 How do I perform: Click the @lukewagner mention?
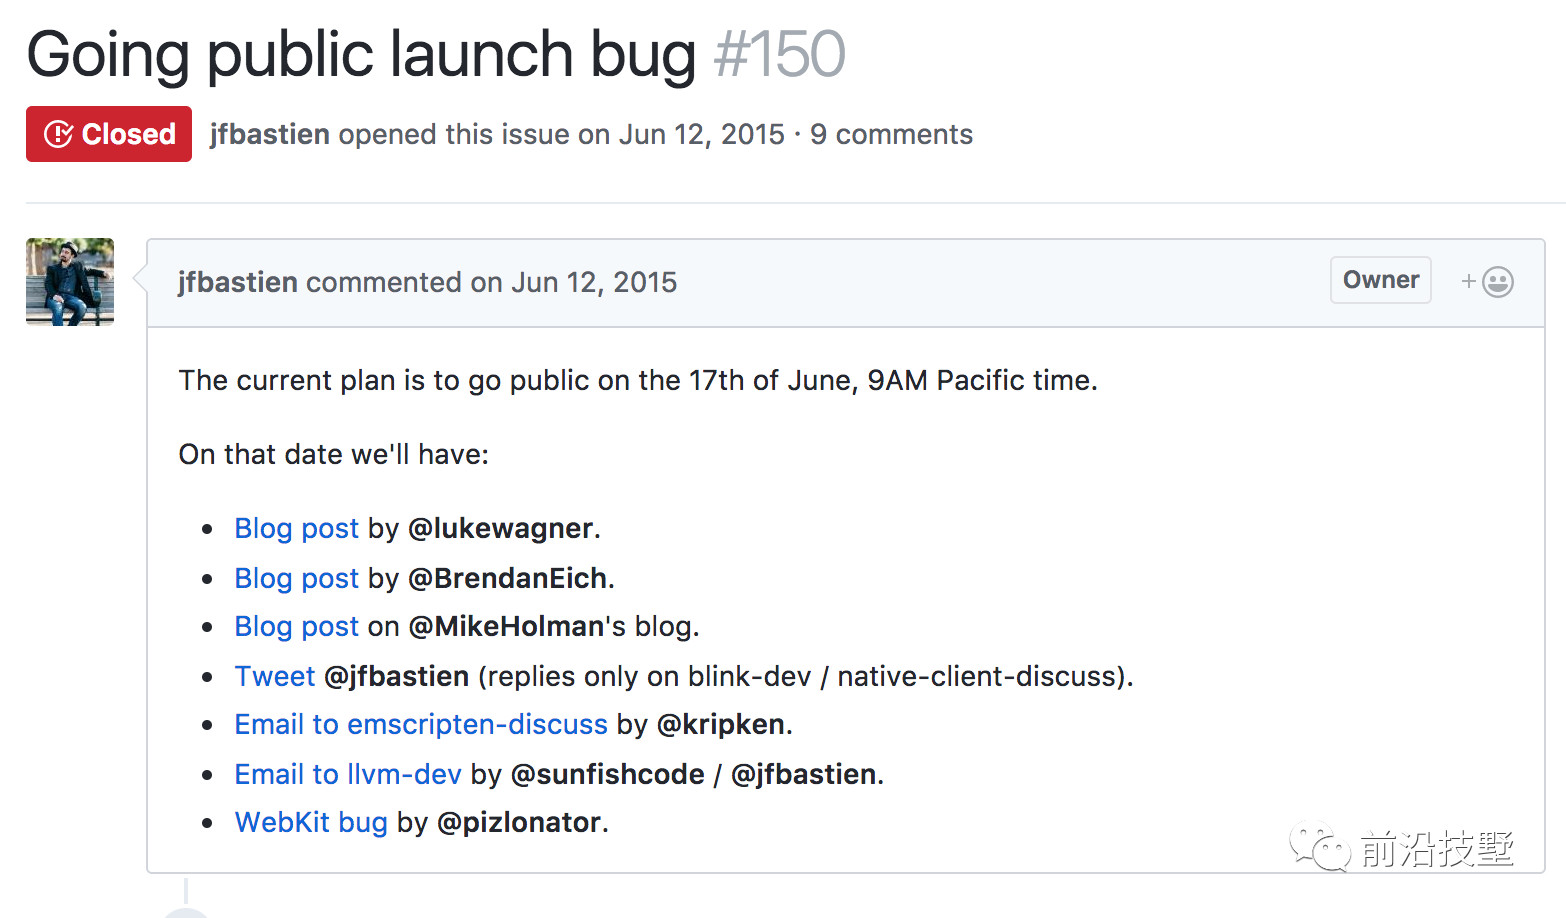click(501, 528)
